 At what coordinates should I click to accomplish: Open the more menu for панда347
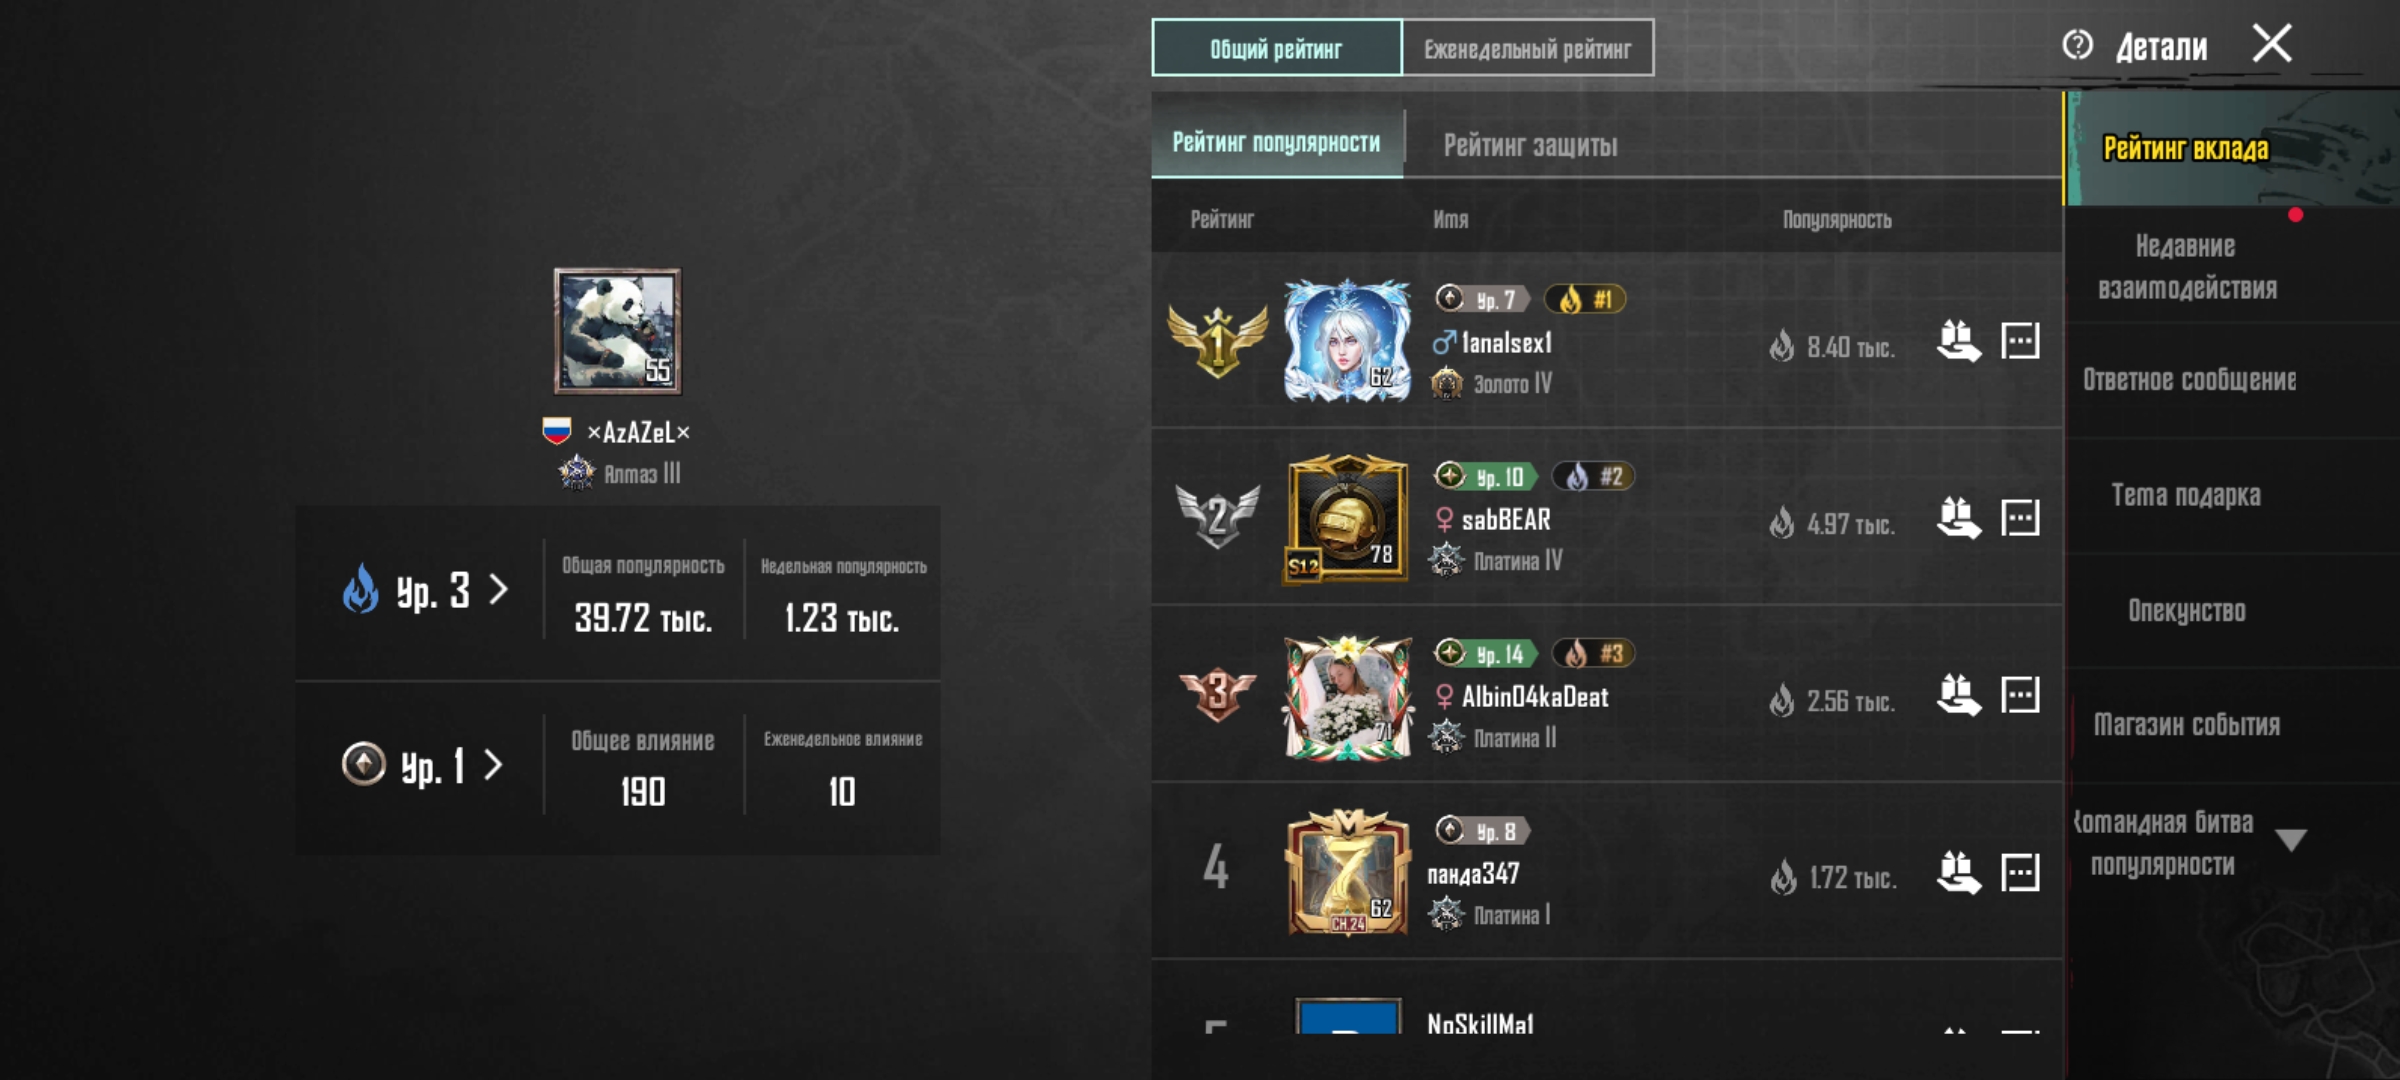2020,872
